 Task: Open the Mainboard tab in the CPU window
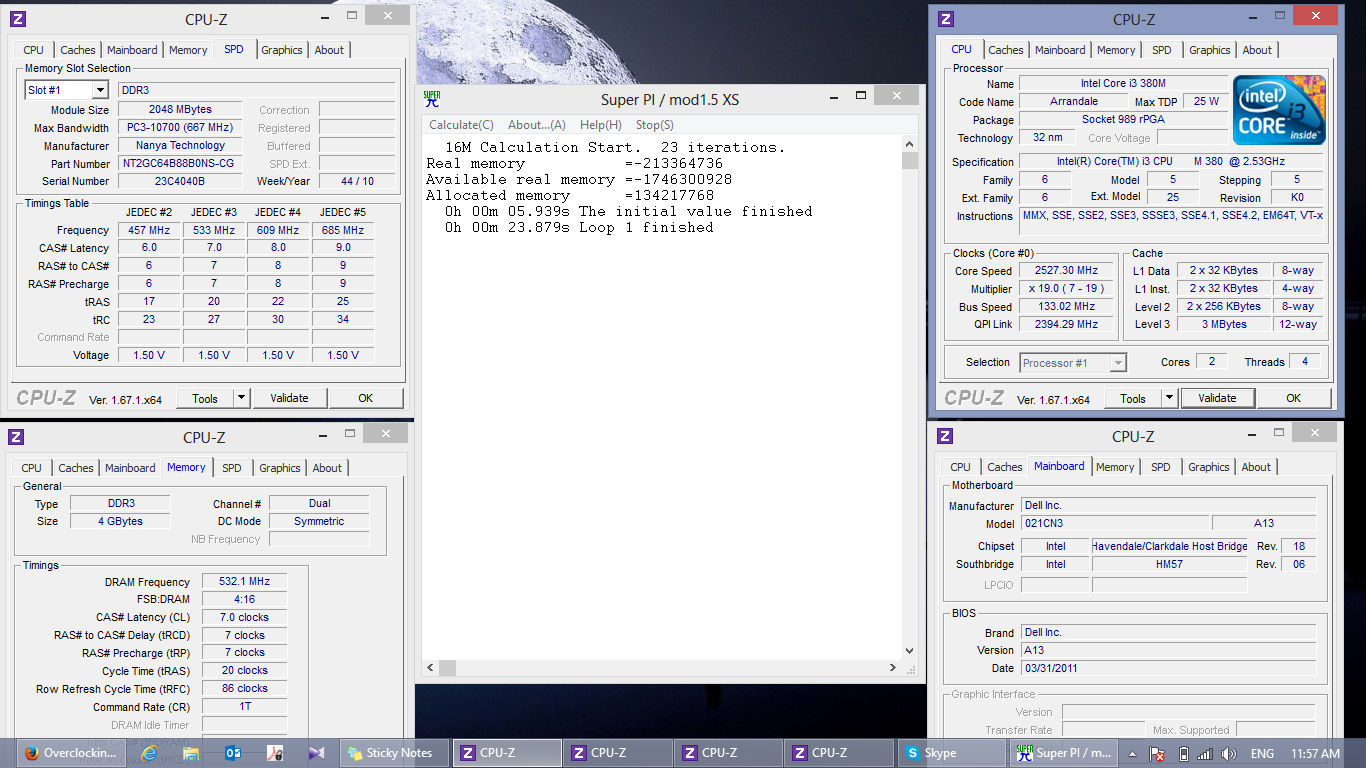click(1061, 50)
